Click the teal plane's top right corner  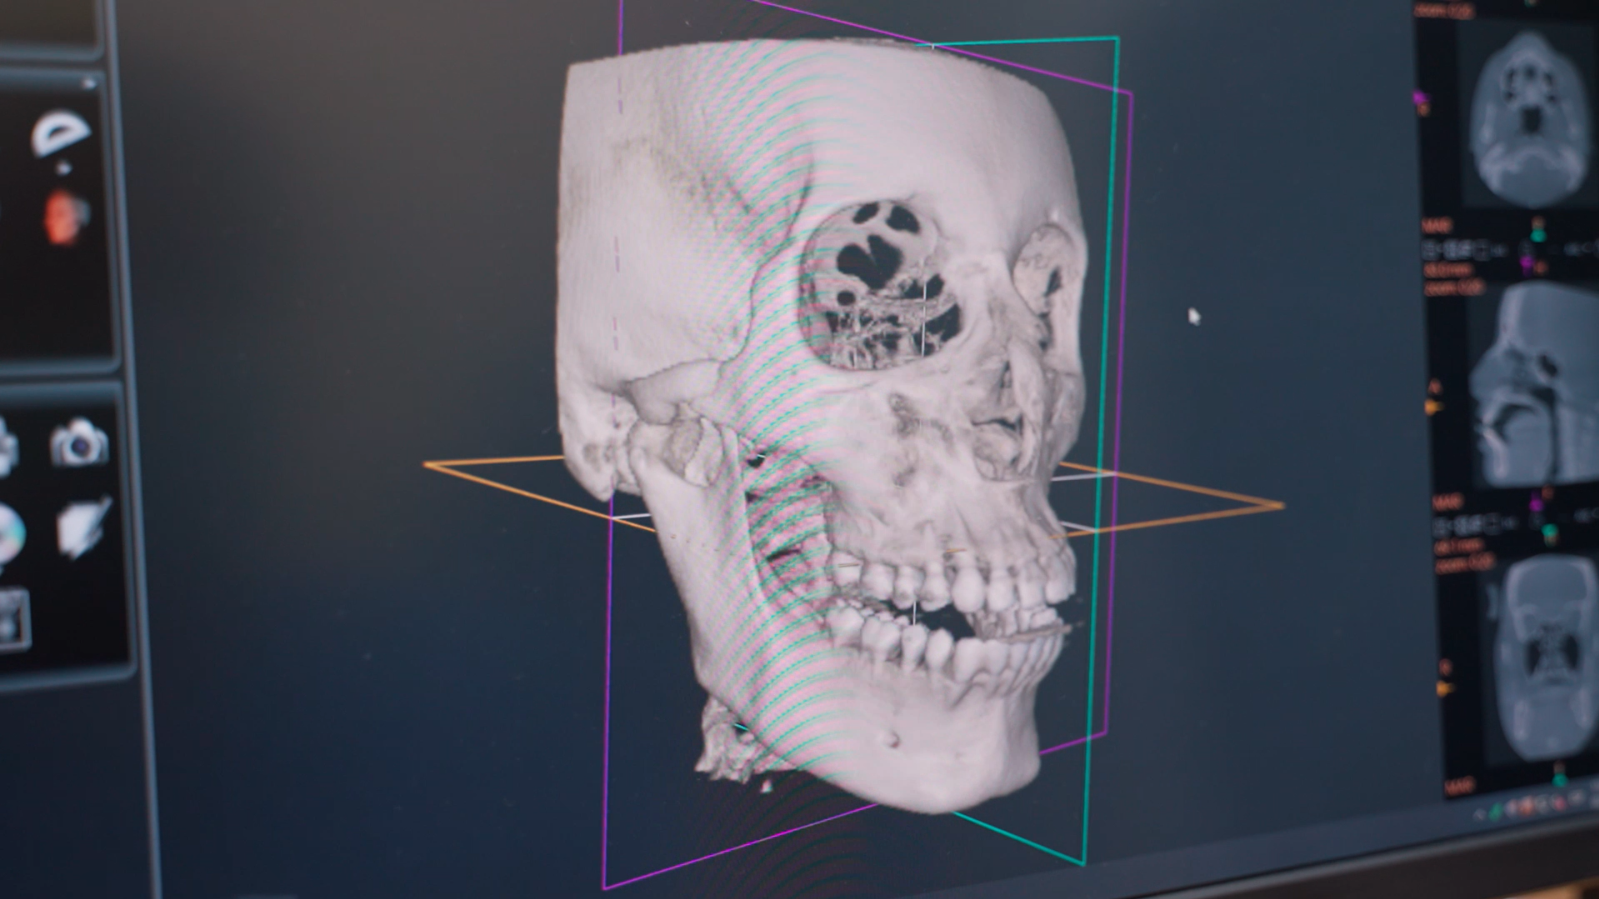pyautogui.click(x=1116, y=39)
